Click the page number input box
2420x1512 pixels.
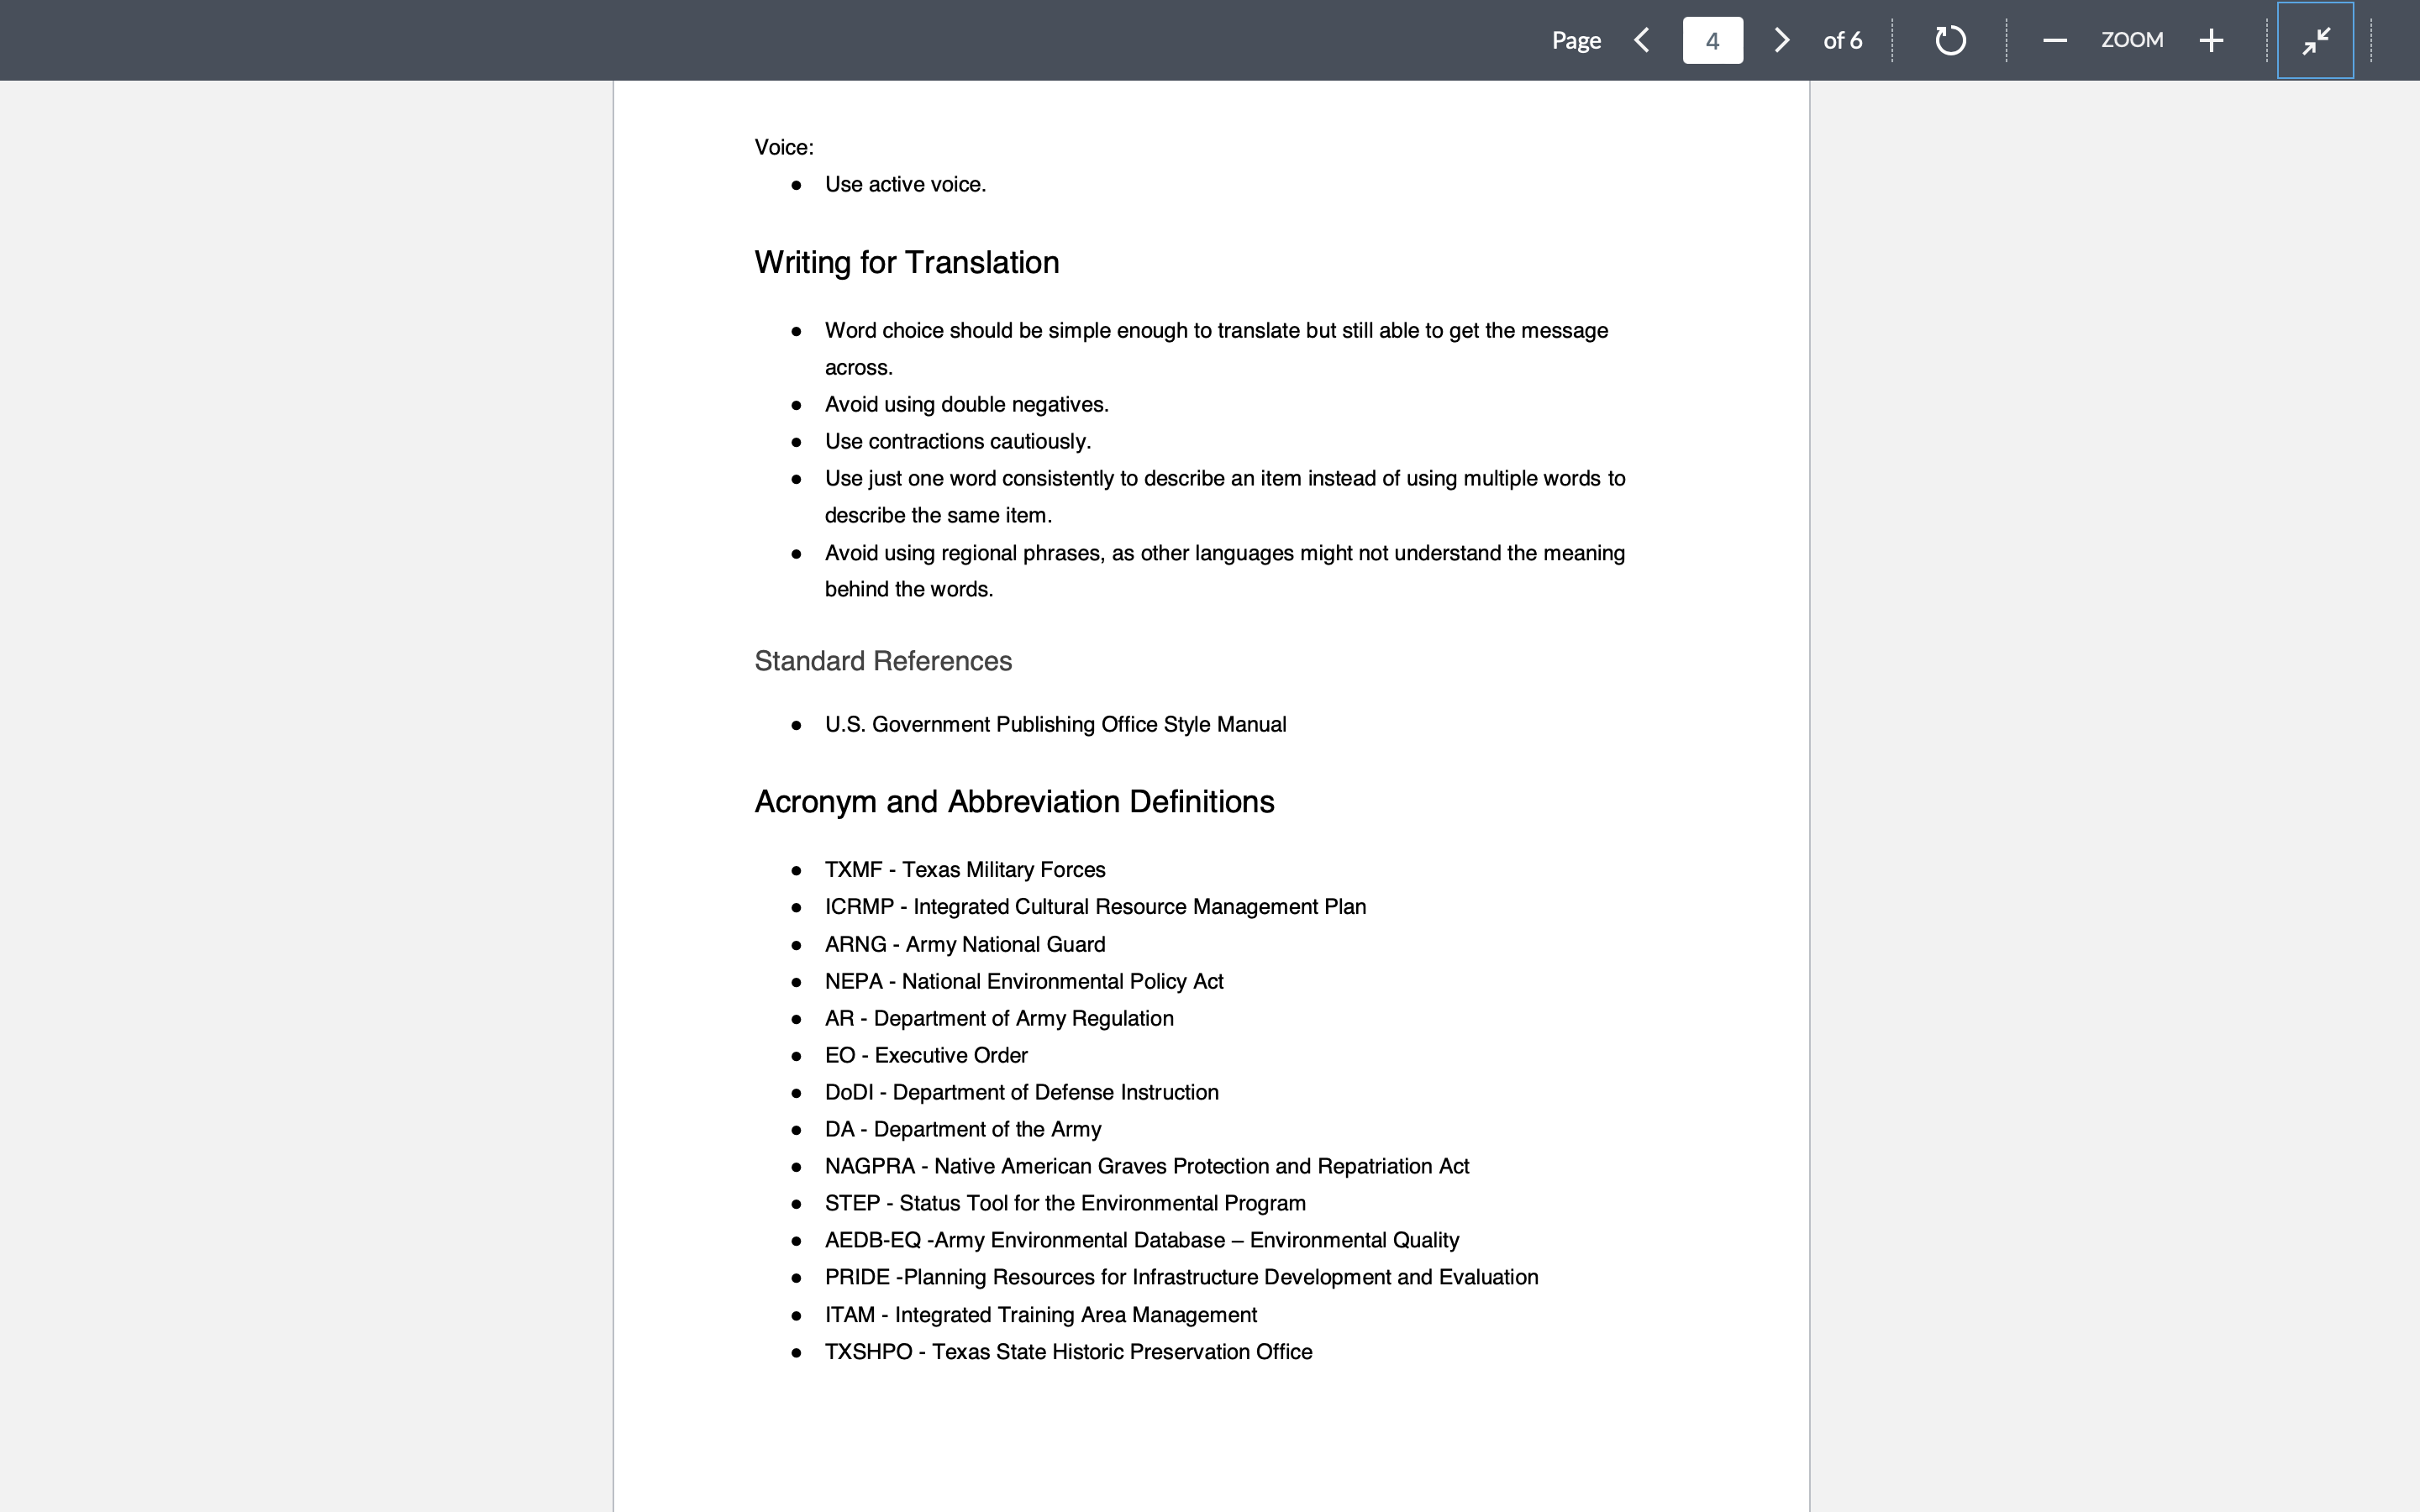(1712, 40)
